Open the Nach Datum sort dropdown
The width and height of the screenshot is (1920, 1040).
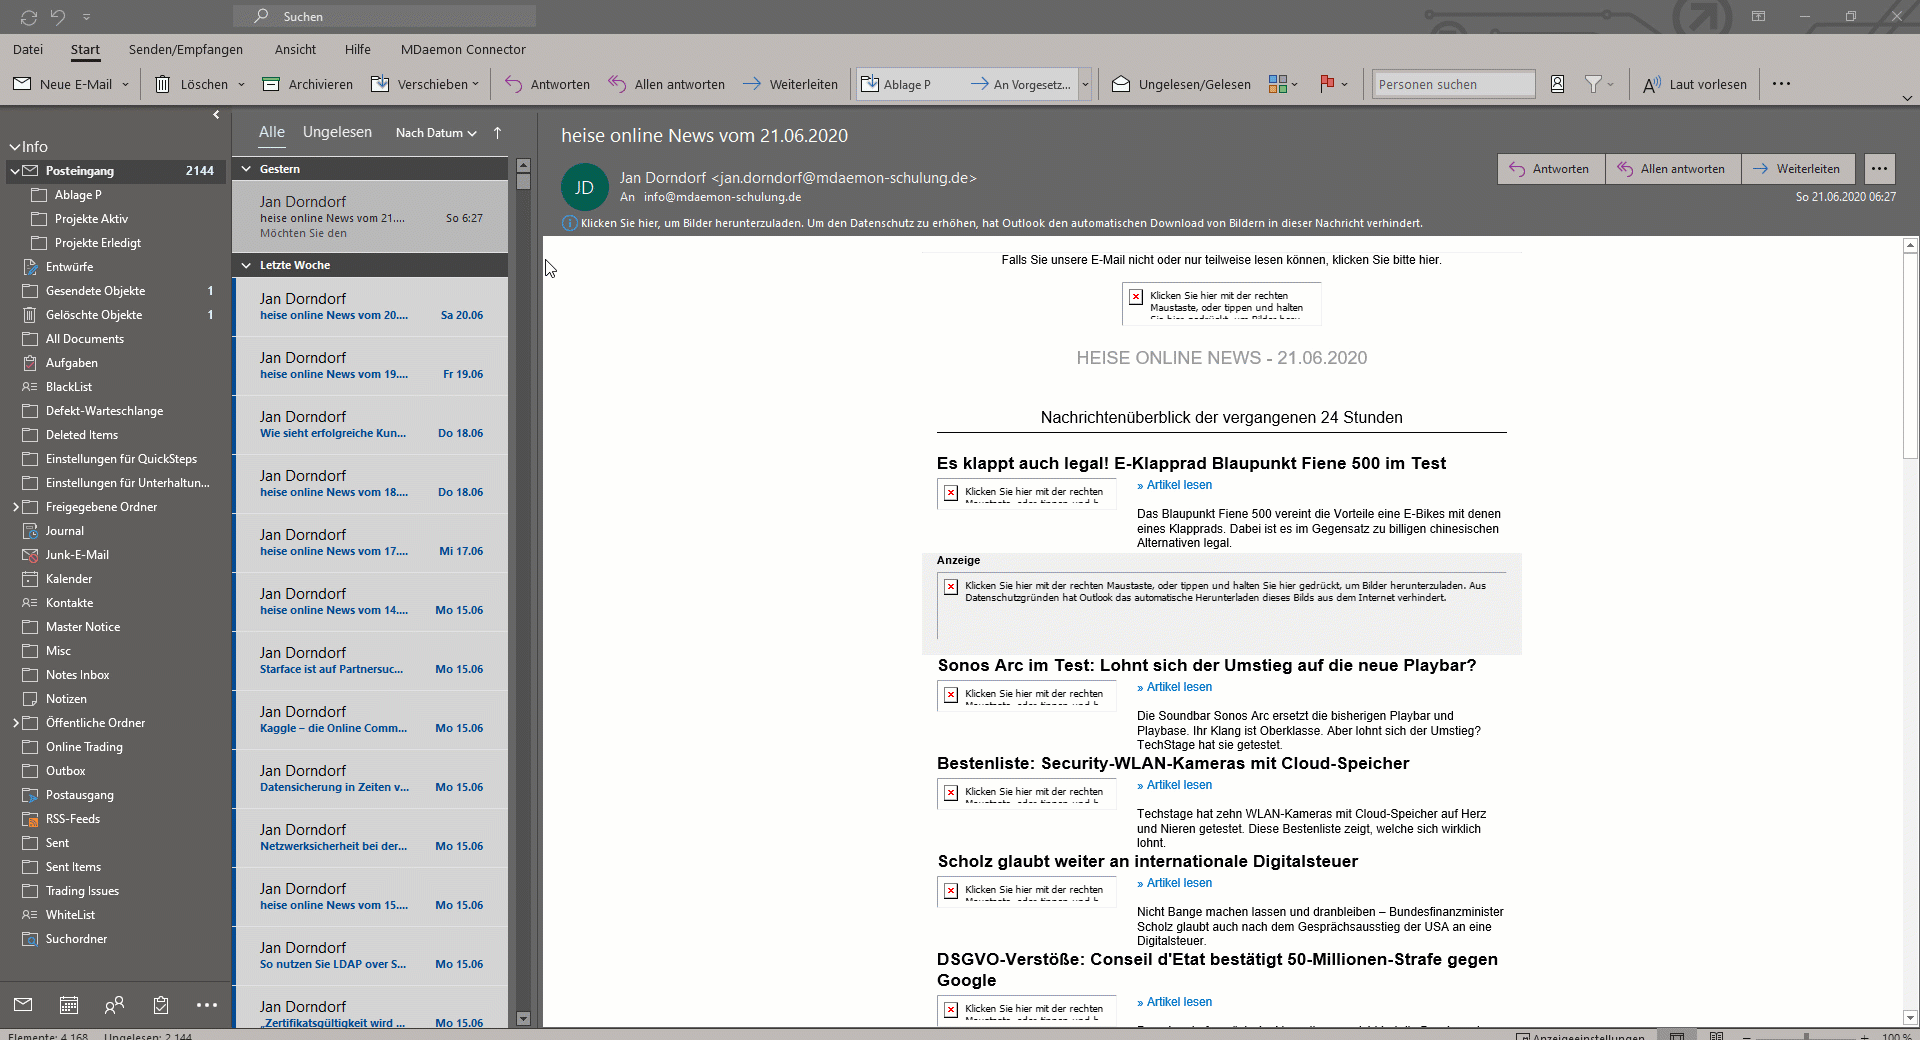tap(436, 133)
